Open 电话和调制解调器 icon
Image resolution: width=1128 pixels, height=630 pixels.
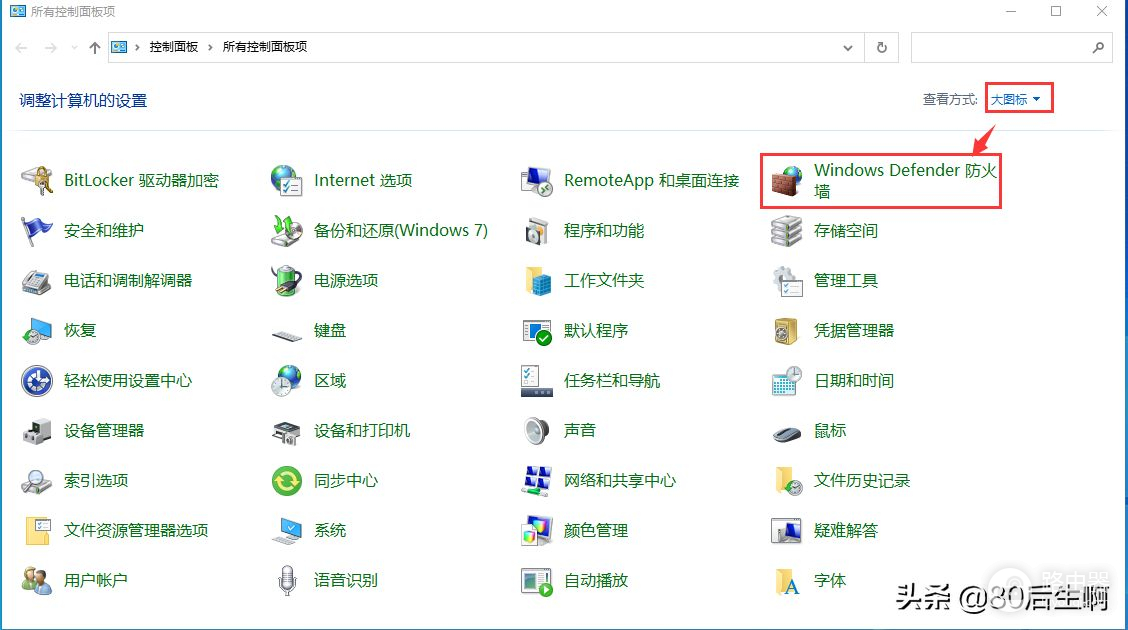(37, 280)
